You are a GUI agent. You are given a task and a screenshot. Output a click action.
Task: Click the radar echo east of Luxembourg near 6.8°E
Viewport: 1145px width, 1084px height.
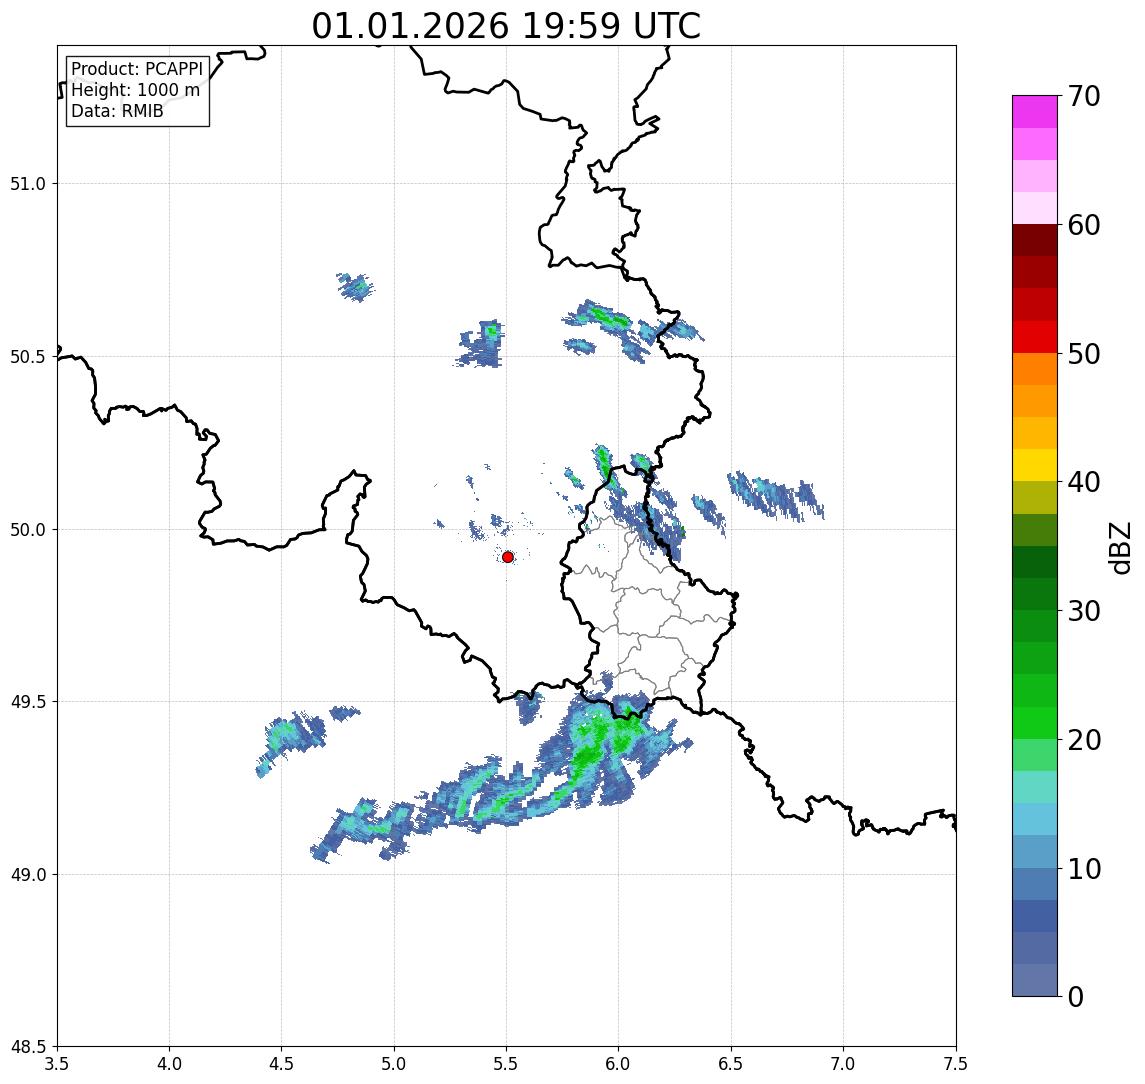776,495
